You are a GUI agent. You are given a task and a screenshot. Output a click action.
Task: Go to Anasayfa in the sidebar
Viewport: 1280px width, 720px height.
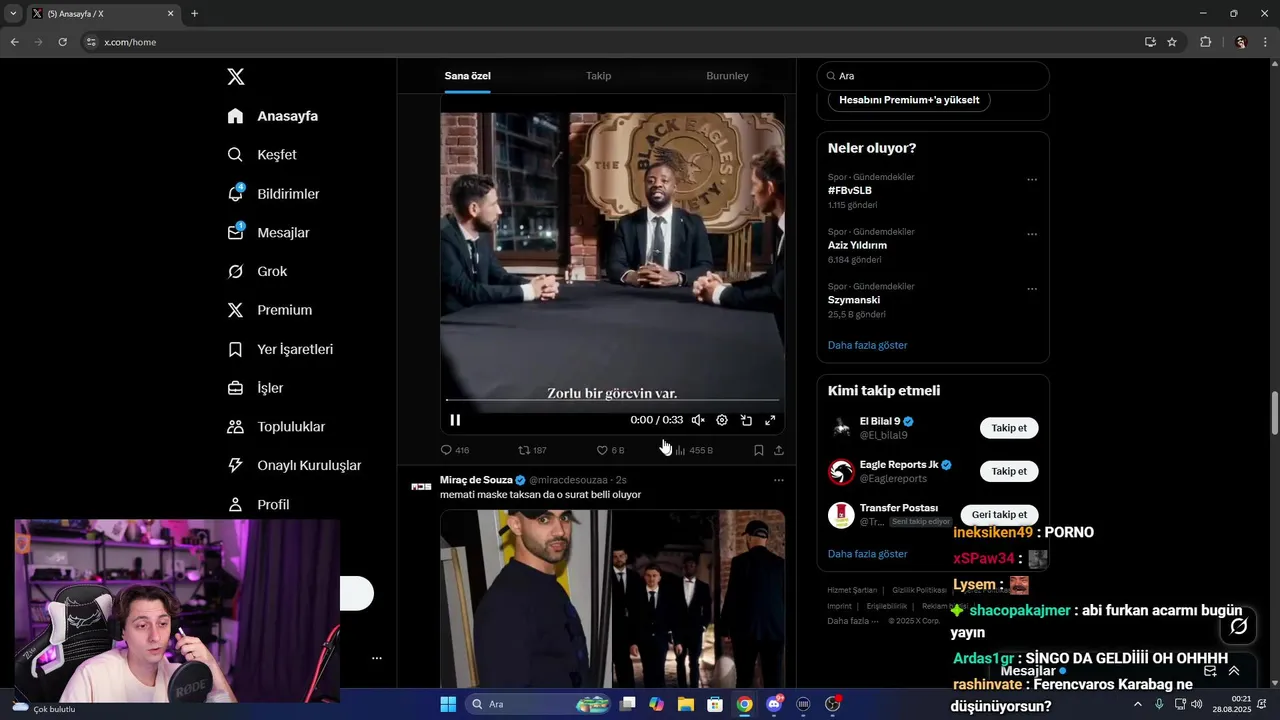273,116
